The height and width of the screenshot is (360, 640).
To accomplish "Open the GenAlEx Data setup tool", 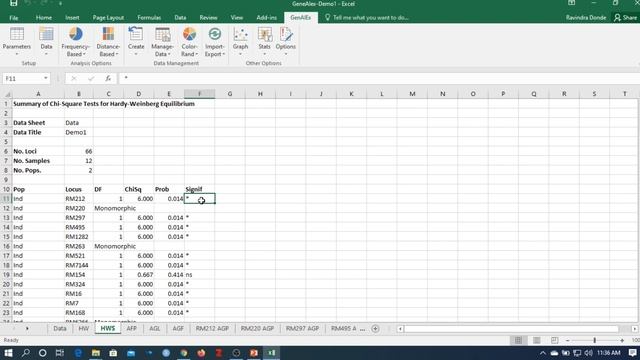I will pos(46,42).
